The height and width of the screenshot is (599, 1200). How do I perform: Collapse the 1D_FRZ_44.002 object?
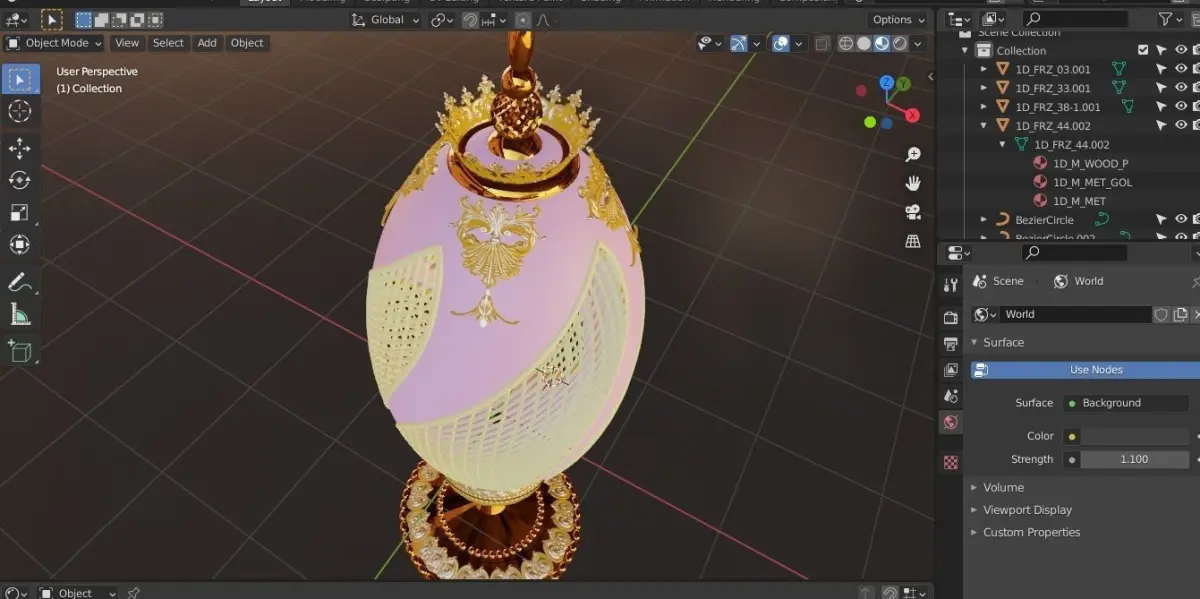click(984, 125)
